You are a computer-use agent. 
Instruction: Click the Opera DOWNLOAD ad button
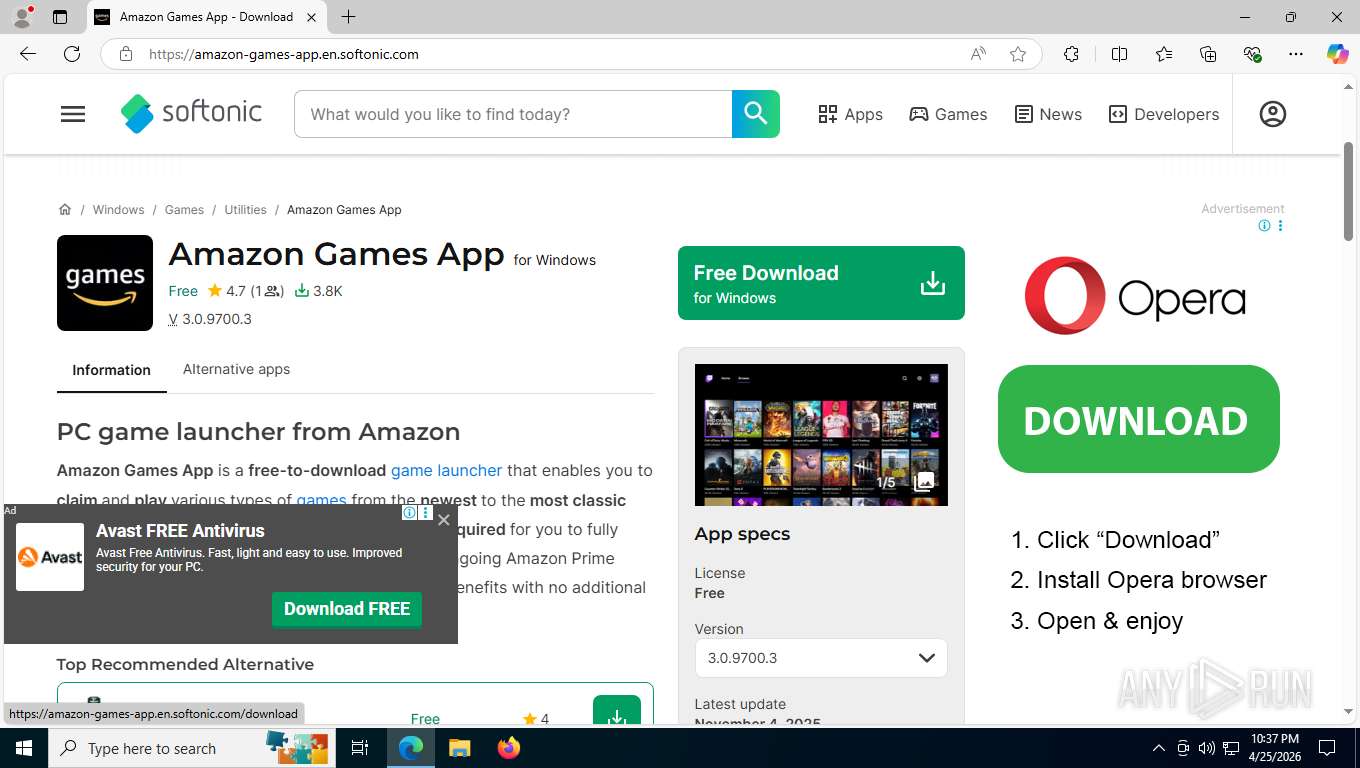[1139, 419]
